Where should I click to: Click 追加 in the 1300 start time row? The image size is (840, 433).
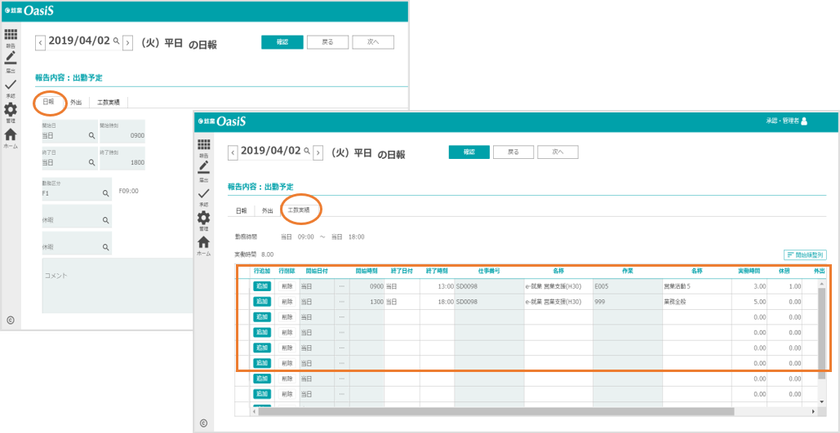click(x=262, y=302)
